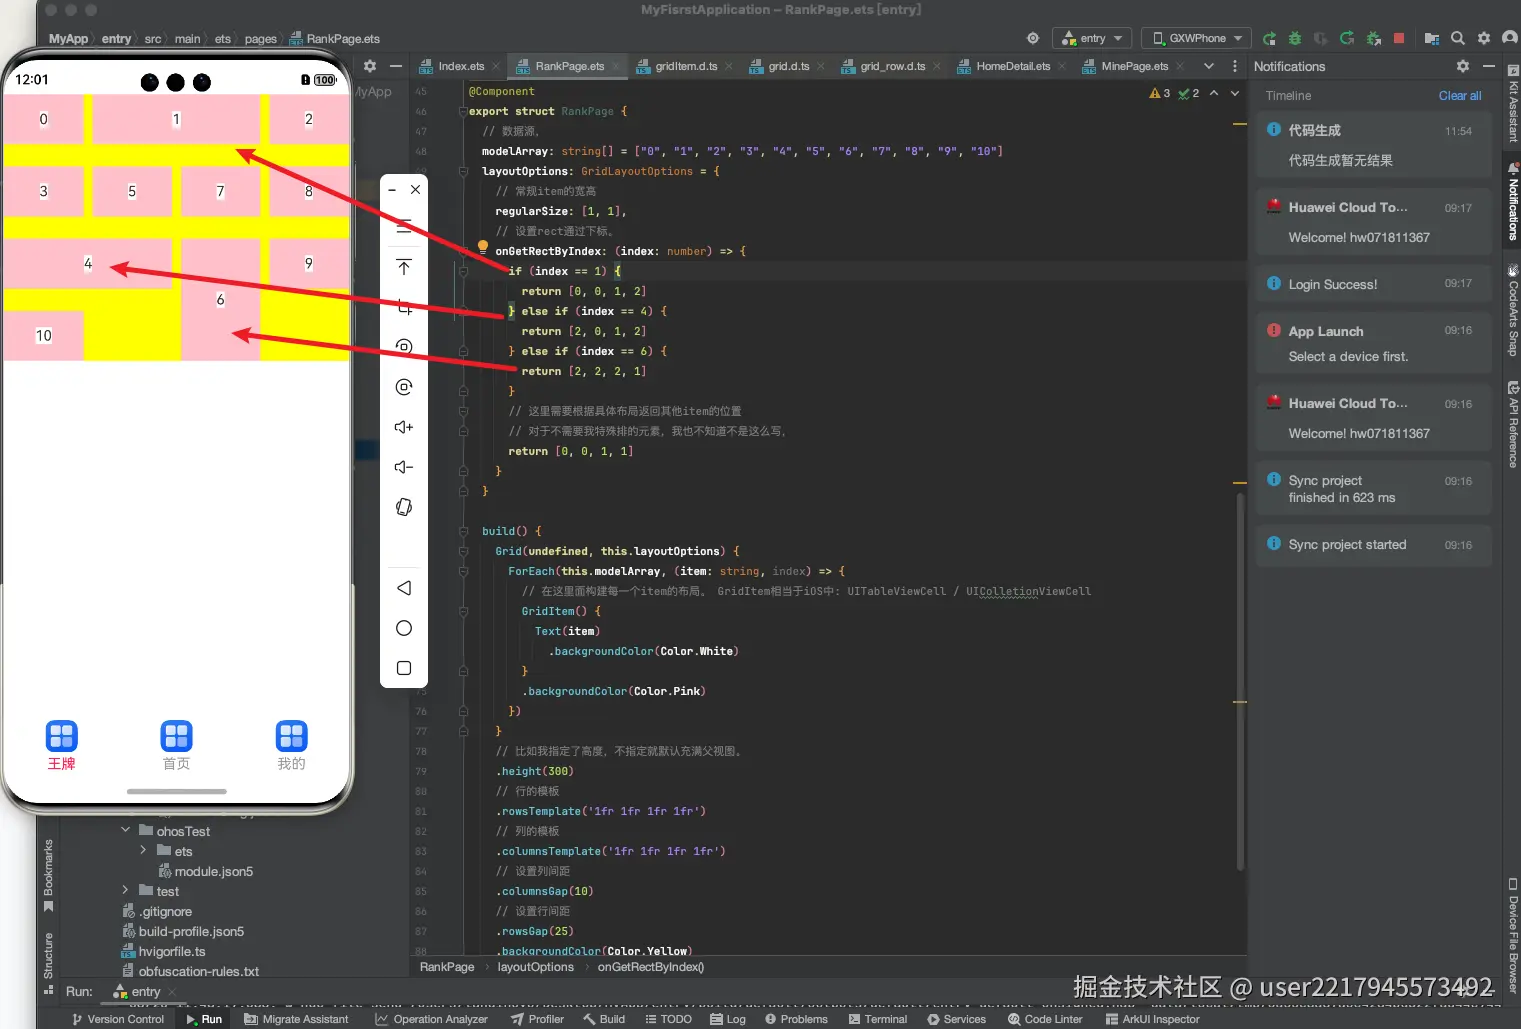Open Notifications panel settings gear
The image size is (1521, 1029).
[x=1463, y=66]
